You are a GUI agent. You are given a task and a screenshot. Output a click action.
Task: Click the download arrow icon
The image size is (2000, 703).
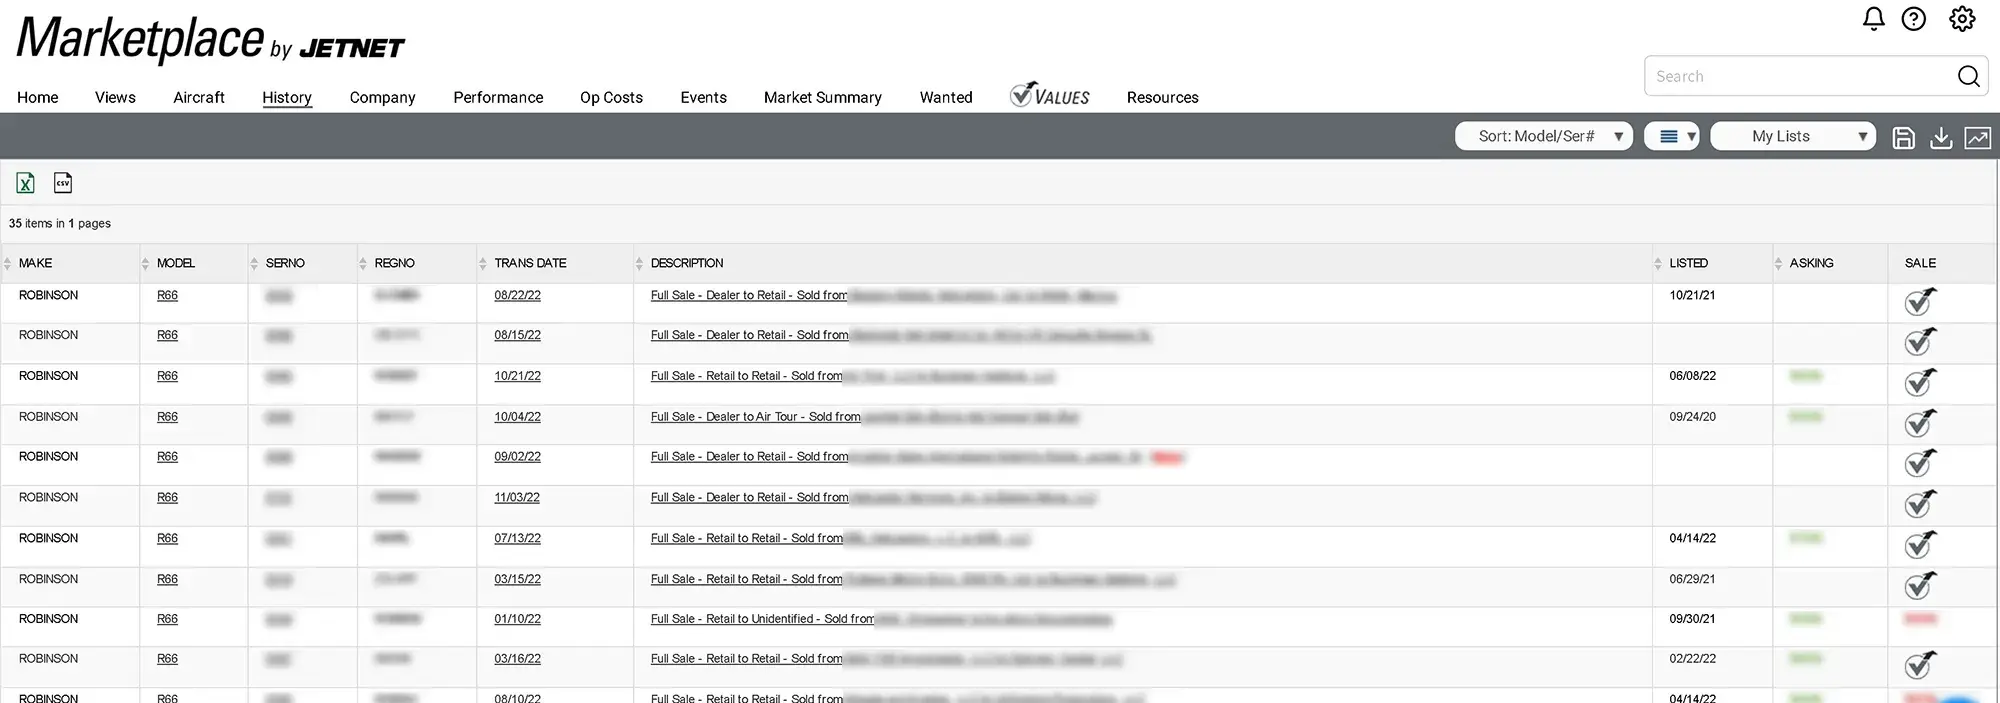1940,138
